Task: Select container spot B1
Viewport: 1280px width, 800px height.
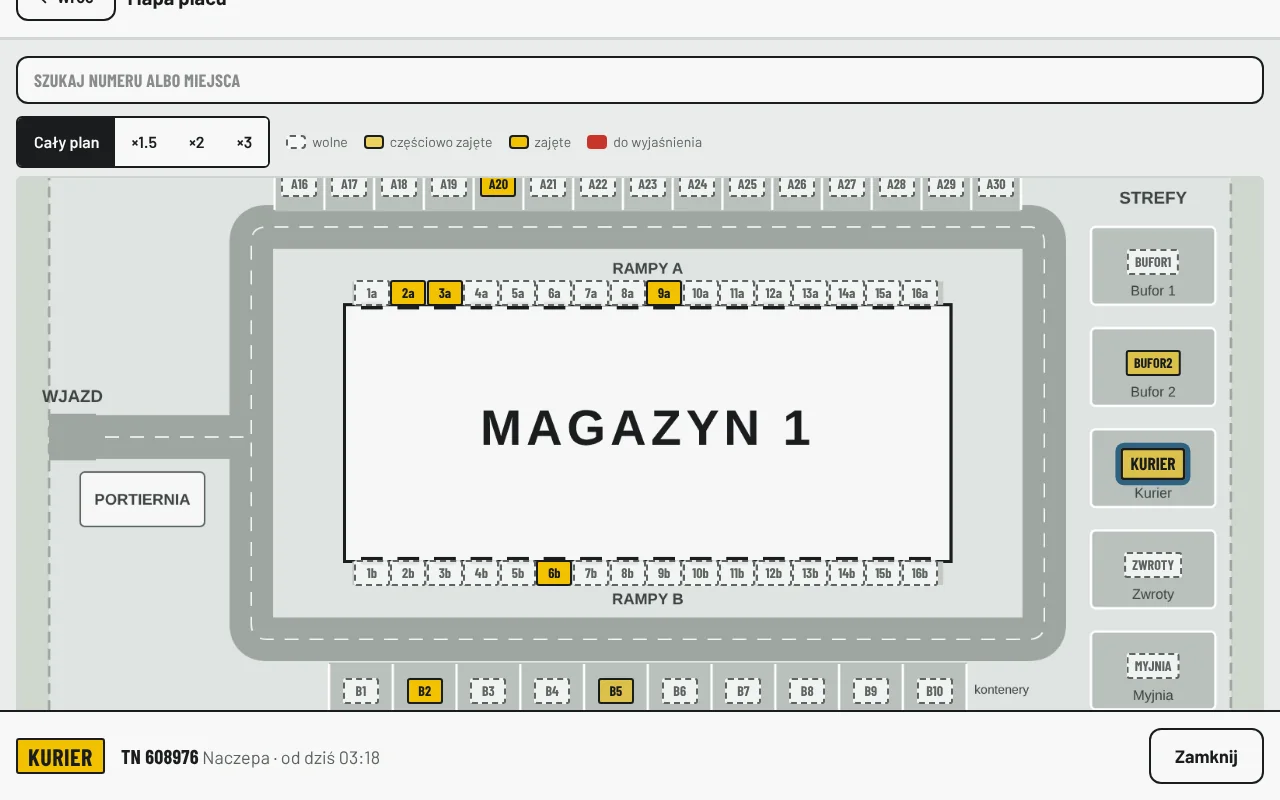Action: pos(361,691)
